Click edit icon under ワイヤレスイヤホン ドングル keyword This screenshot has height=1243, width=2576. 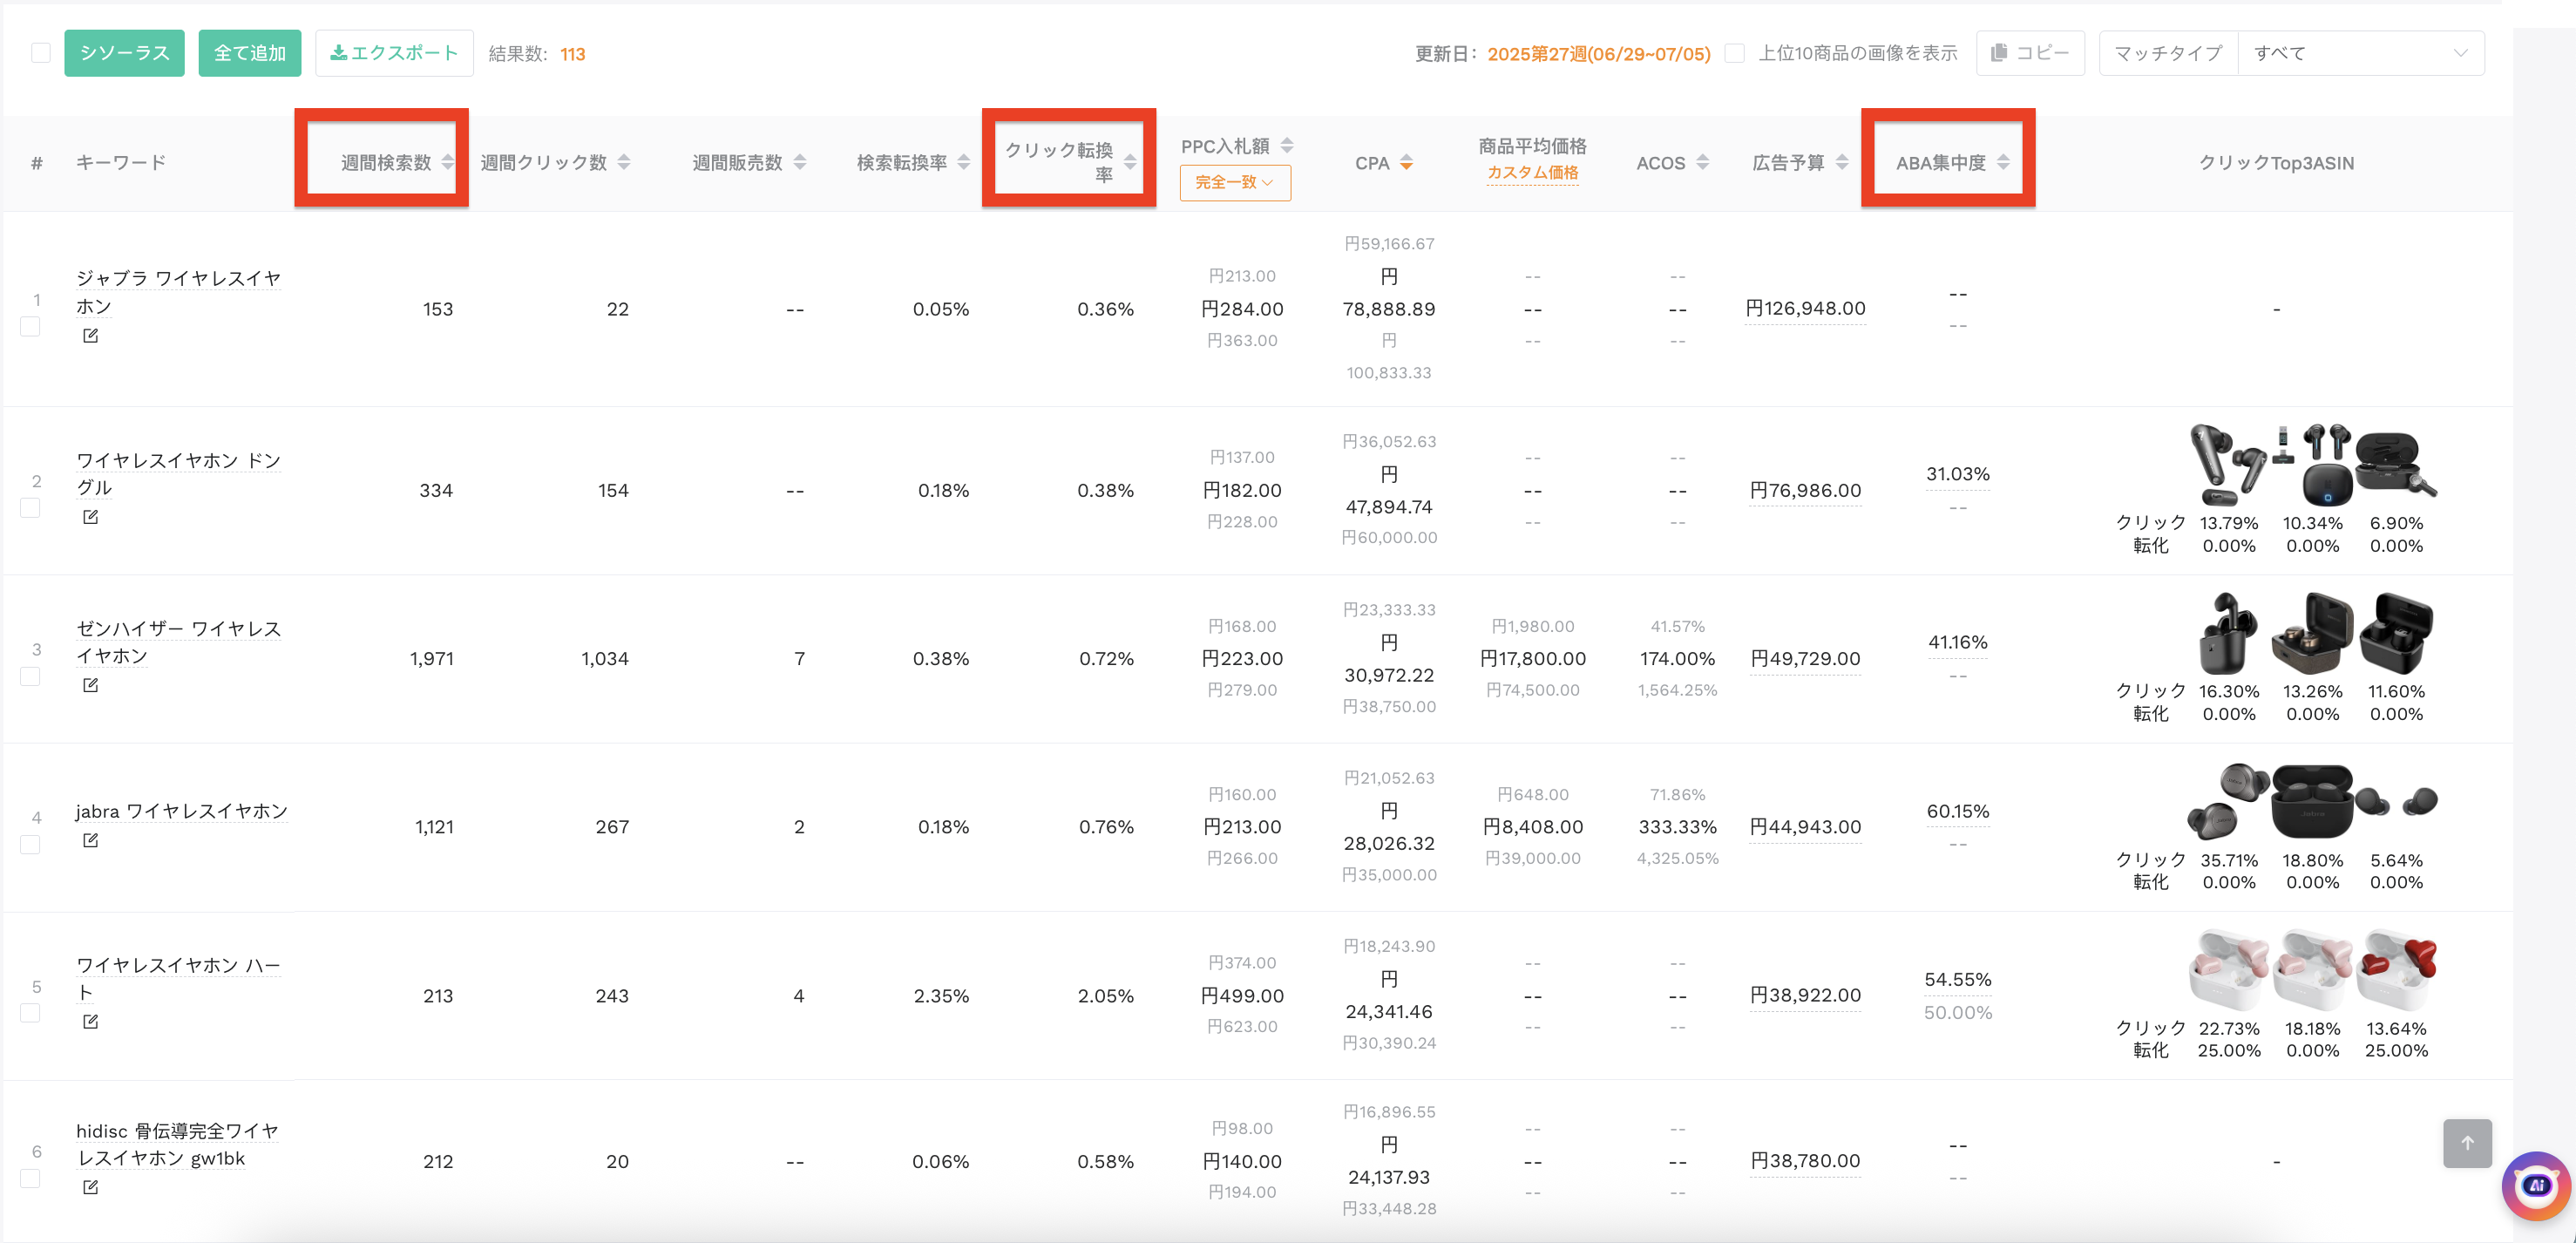90,517
